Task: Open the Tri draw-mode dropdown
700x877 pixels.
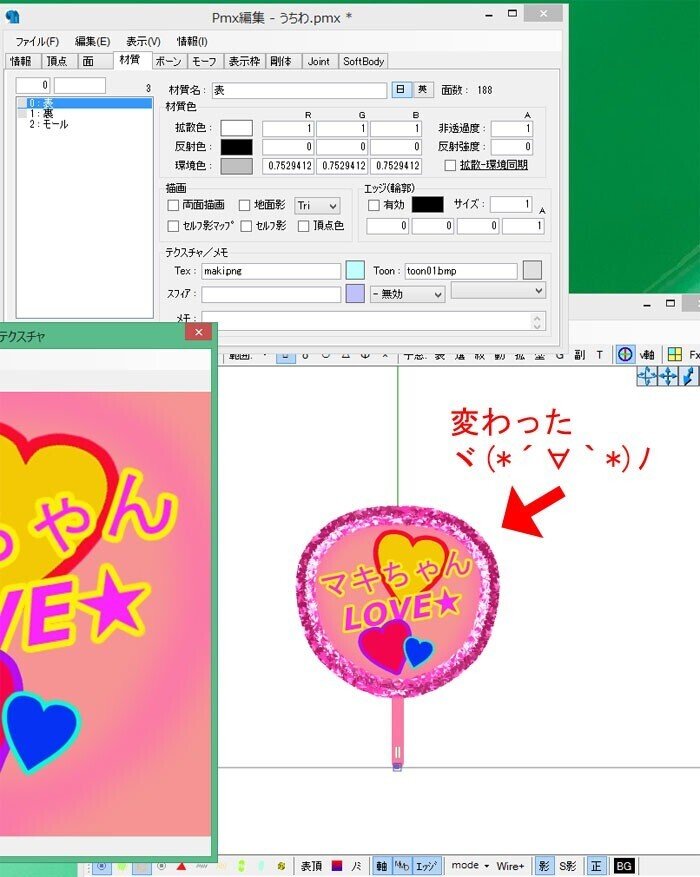Action: 318,205
